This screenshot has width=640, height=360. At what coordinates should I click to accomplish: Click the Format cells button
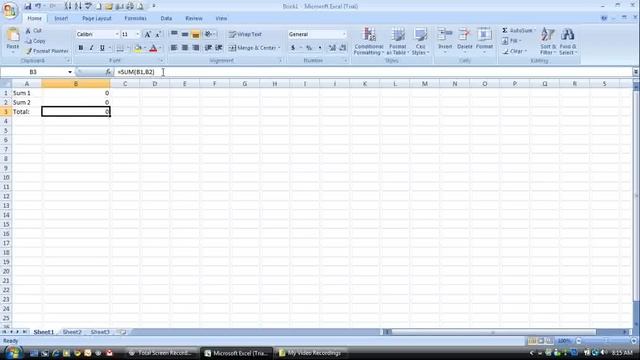pyautogui.click(x=484, y=39)
